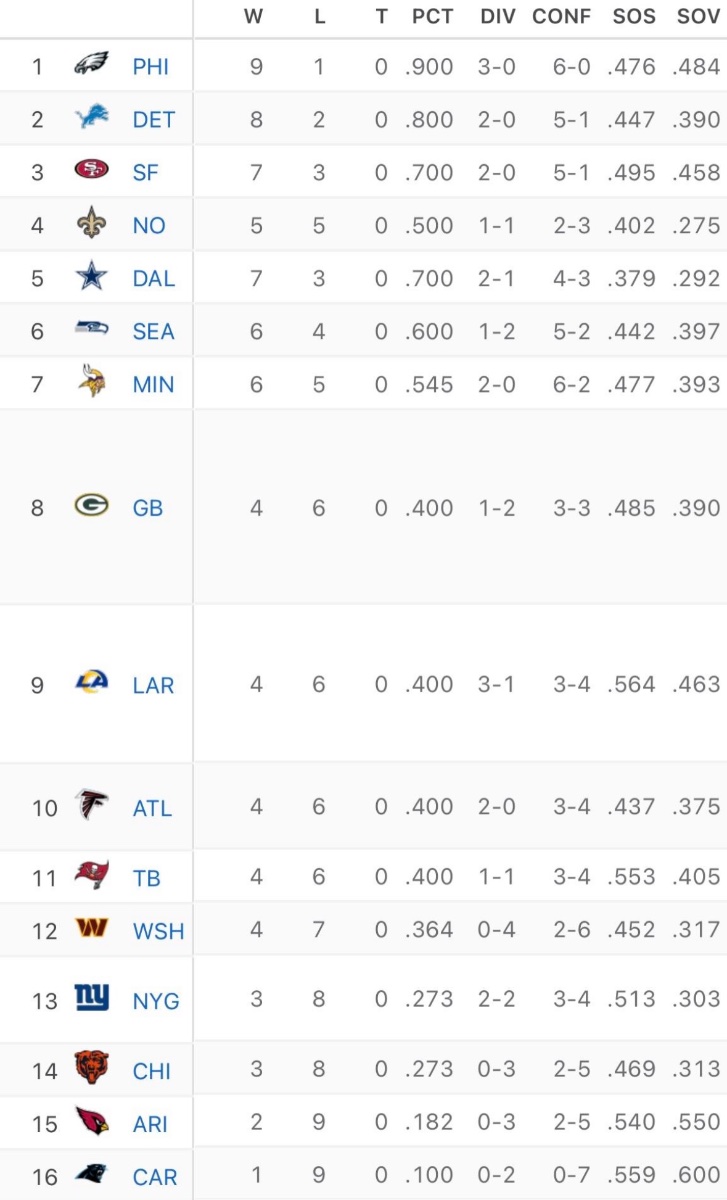This screenshot has height=1200, width=727.
Task: Sort by the SOS column header
Action: click(634, 17)
